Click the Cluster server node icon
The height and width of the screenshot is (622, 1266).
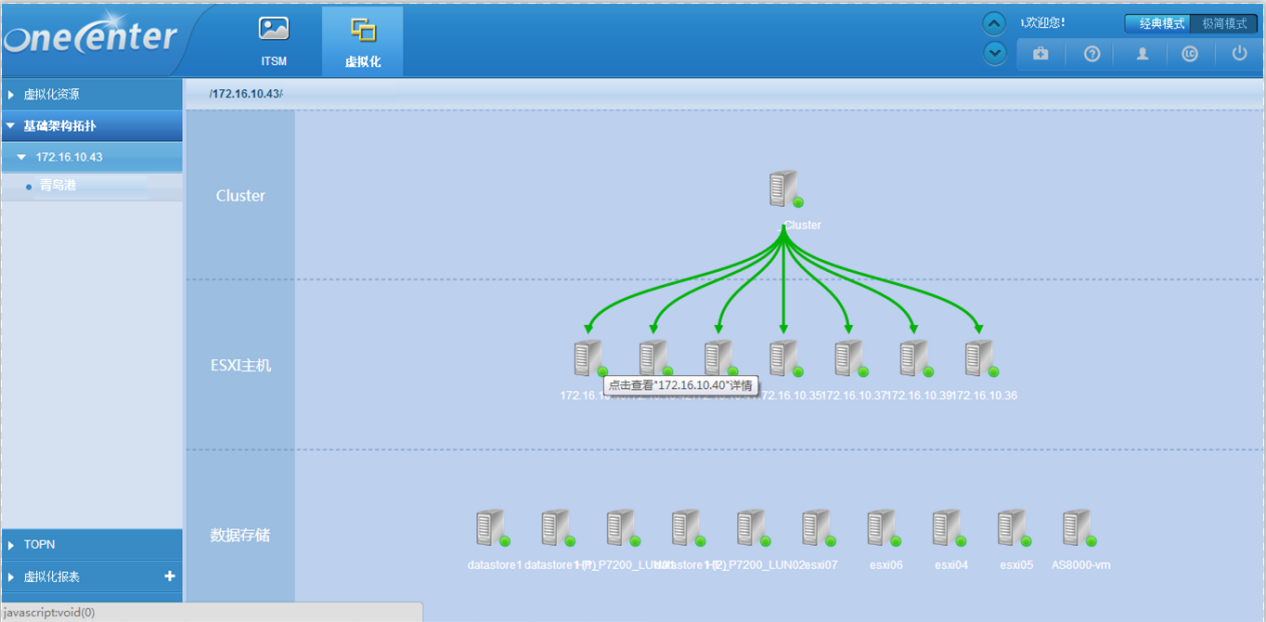[783, 188]
